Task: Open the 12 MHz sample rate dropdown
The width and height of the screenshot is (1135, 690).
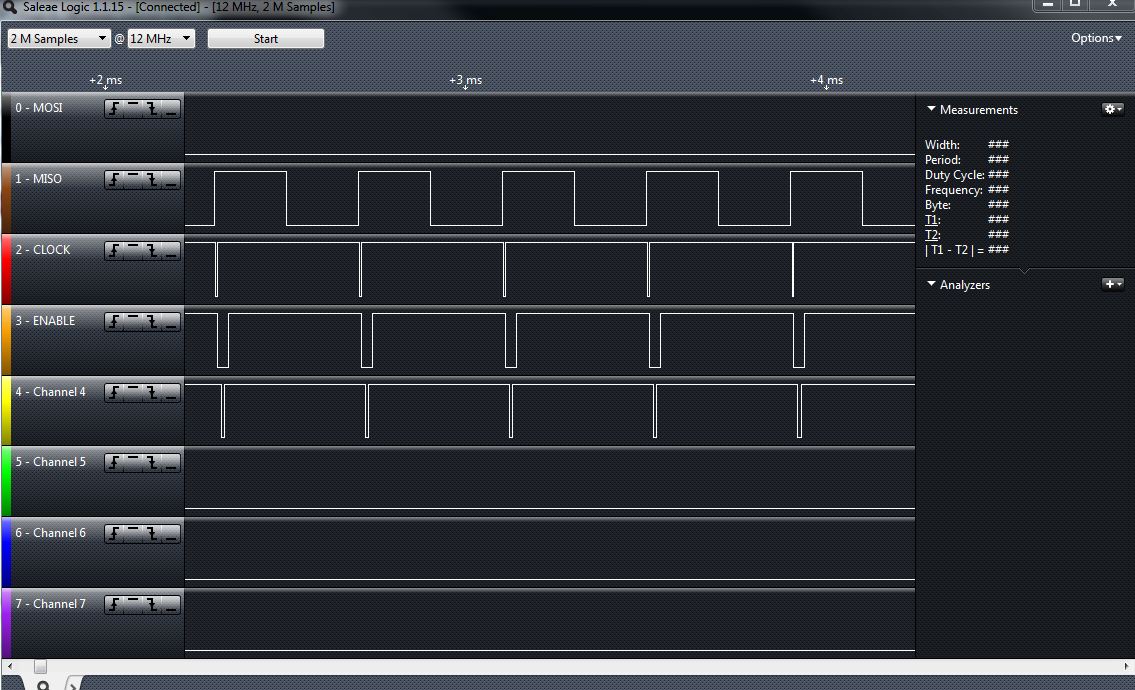Action: tap(161, 38)
